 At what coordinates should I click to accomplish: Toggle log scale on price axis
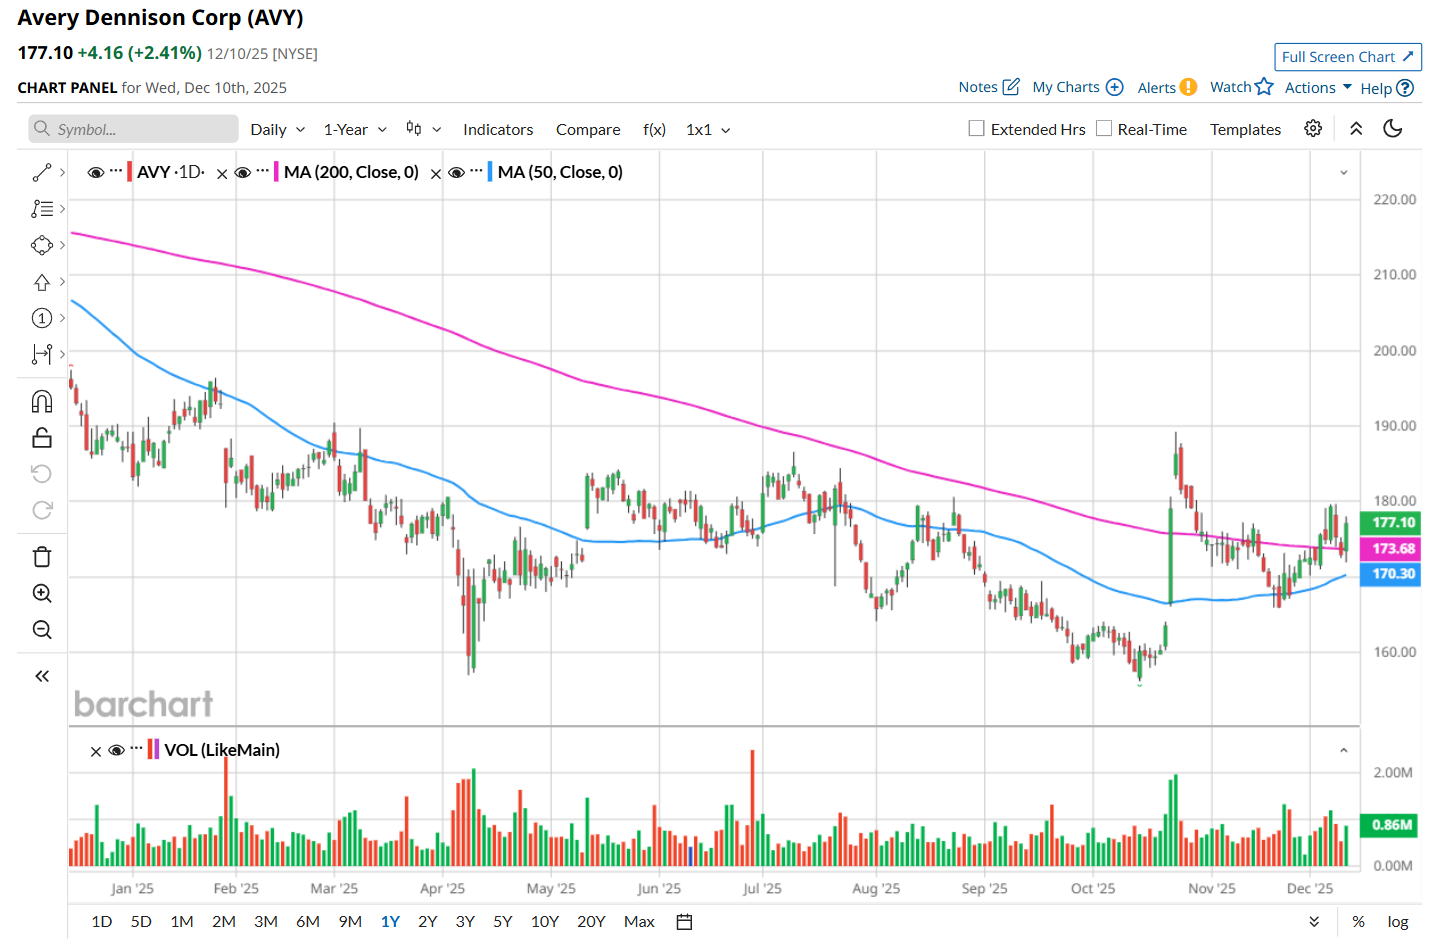click(1398, 922)
